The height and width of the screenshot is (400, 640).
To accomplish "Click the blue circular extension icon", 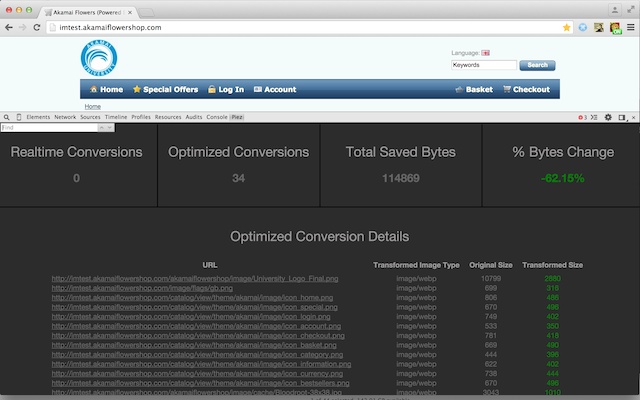I will pyautogui.click(x=582, y=27).
